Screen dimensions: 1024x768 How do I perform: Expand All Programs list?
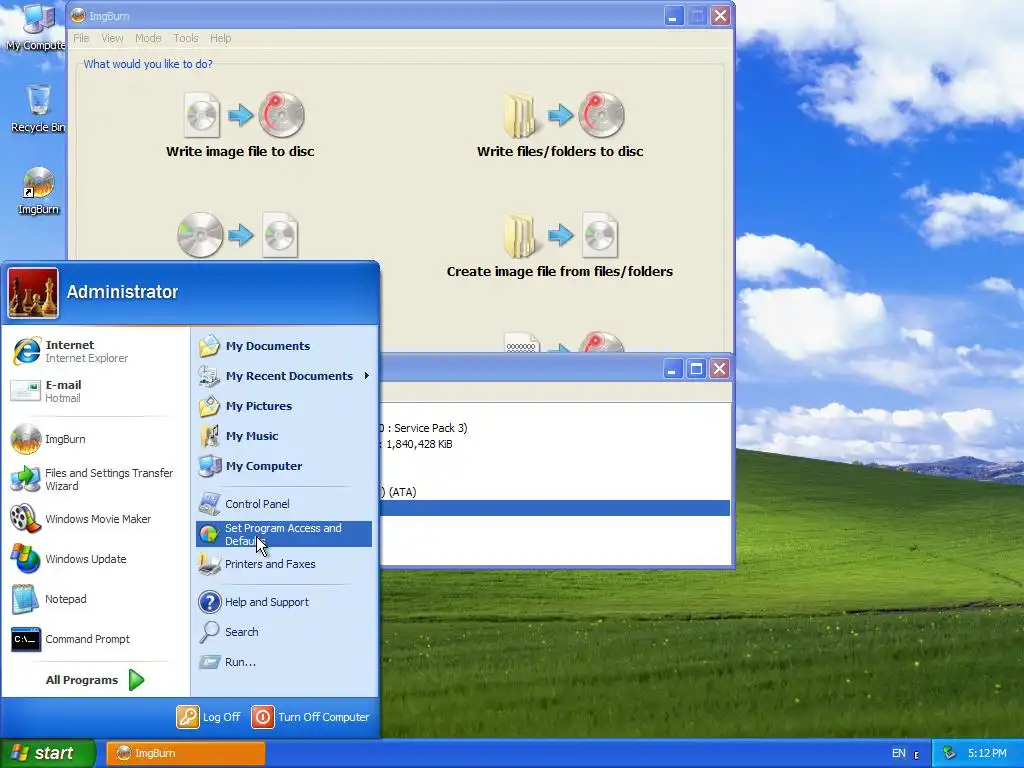coord(95,680)
